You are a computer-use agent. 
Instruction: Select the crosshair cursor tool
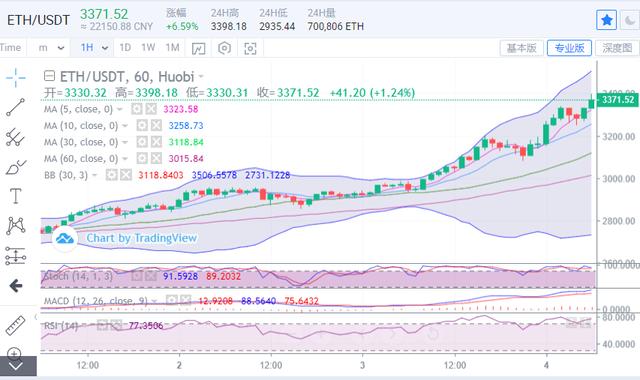16,78
